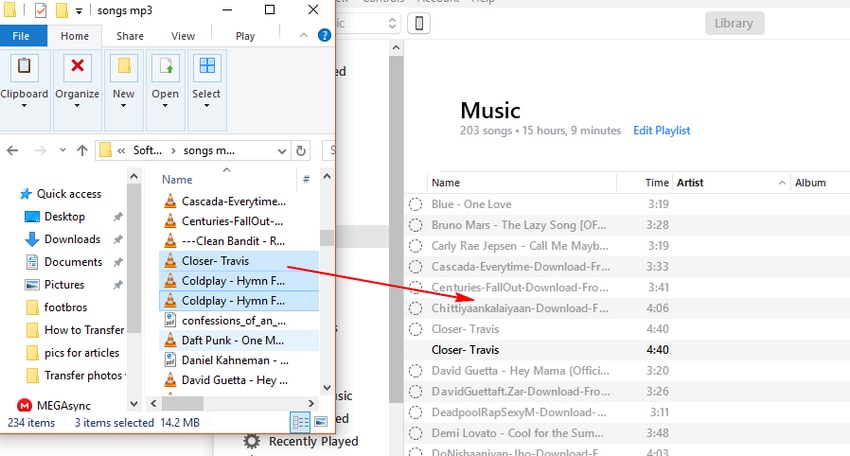Image resolution: width=850 pixels, height=456 pixels.
Task: Click the Downloads arrow icon in Quick access
Action: pyautogui.click(x=32, y=239)
